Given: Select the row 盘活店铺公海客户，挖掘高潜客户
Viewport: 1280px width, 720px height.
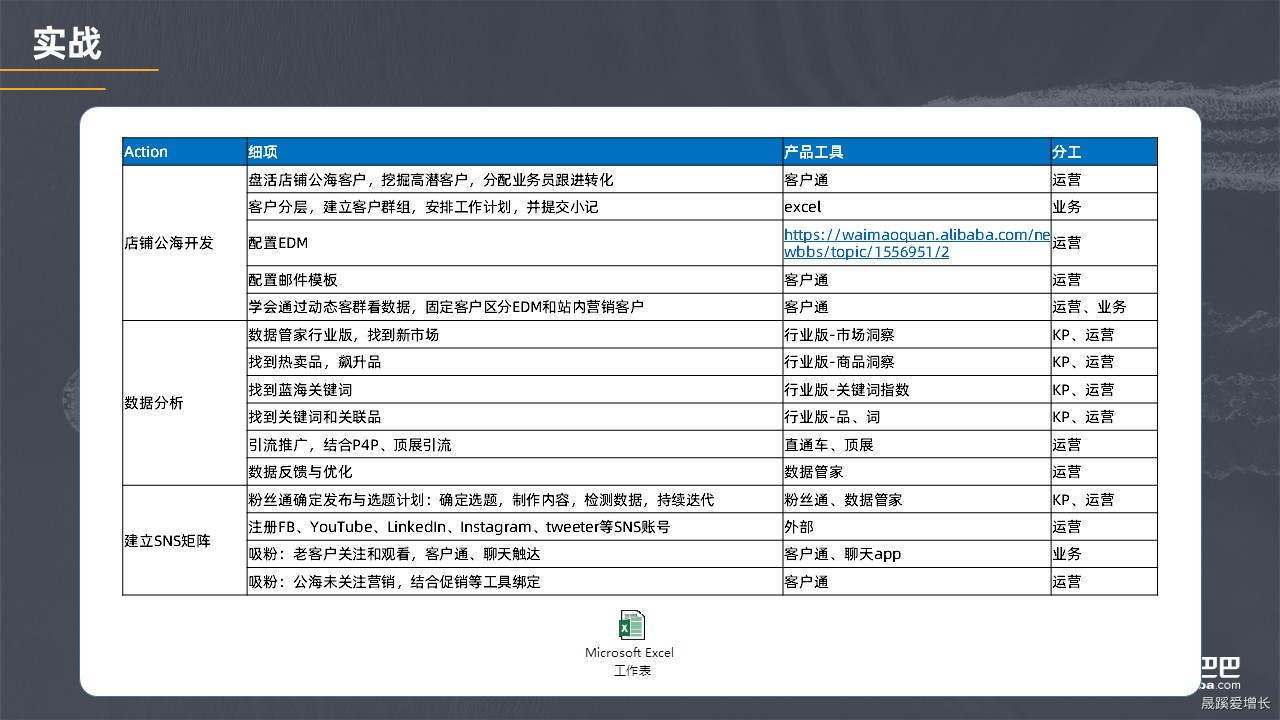Looking at the screenshot, I should (640, 180).
